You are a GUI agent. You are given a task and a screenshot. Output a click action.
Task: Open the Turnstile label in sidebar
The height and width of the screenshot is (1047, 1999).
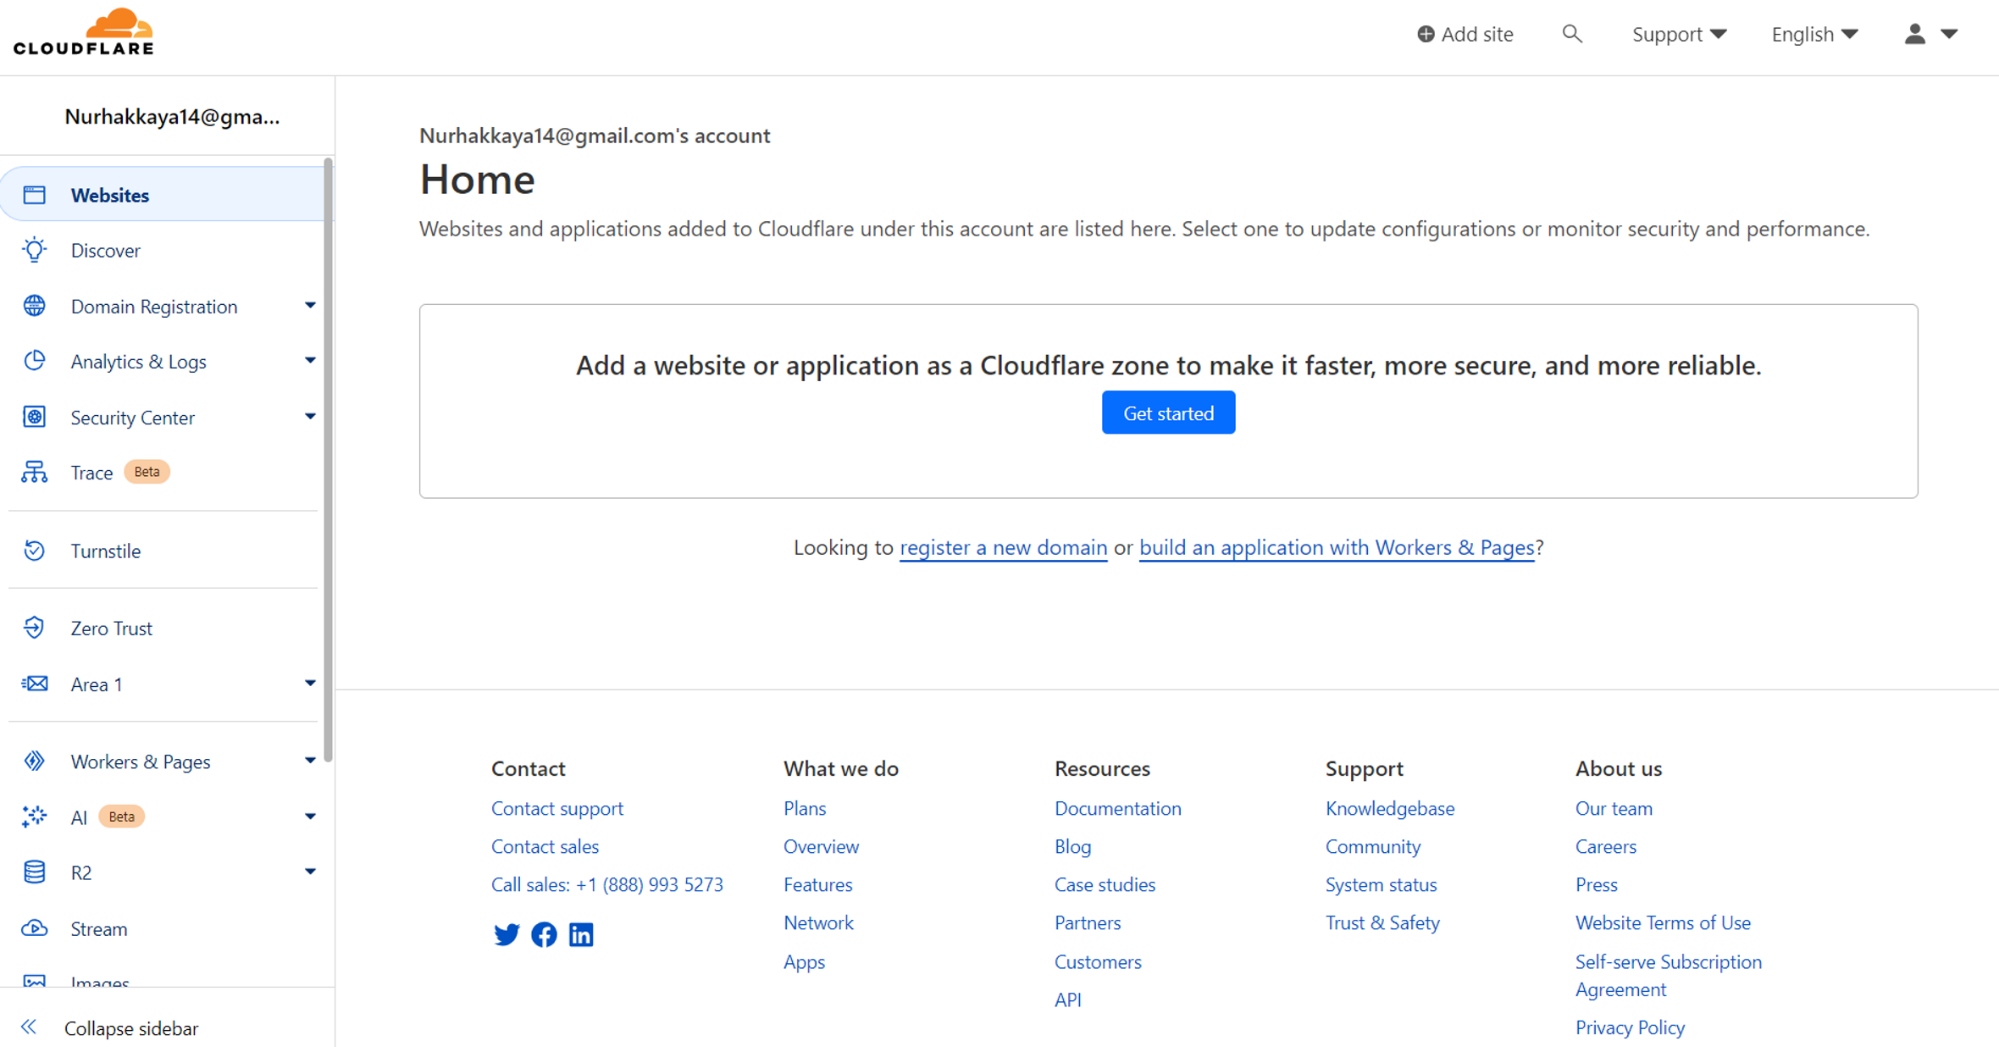click(x=105, y=550)
